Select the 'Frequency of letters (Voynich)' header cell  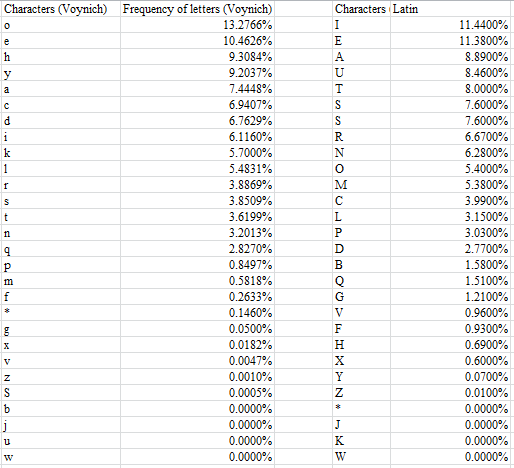point(197,9)
